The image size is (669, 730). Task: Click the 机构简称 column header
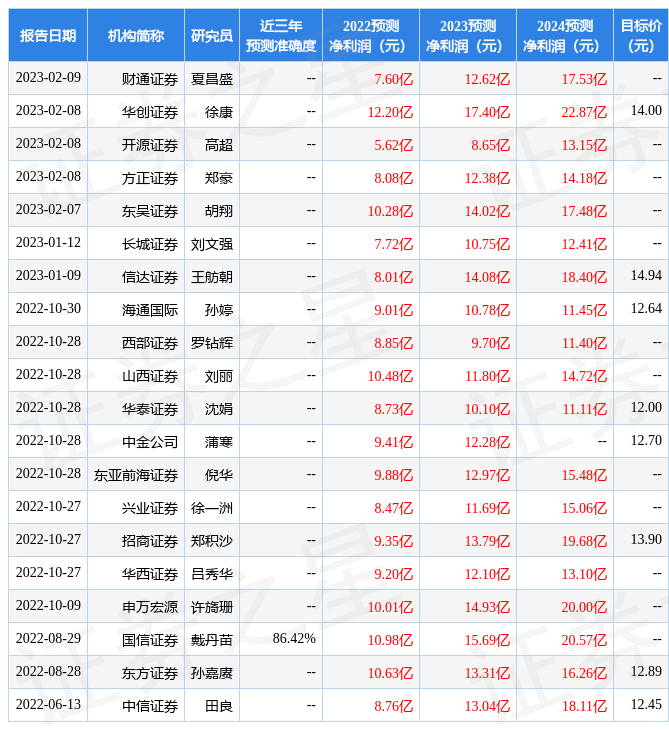point(136,35)
